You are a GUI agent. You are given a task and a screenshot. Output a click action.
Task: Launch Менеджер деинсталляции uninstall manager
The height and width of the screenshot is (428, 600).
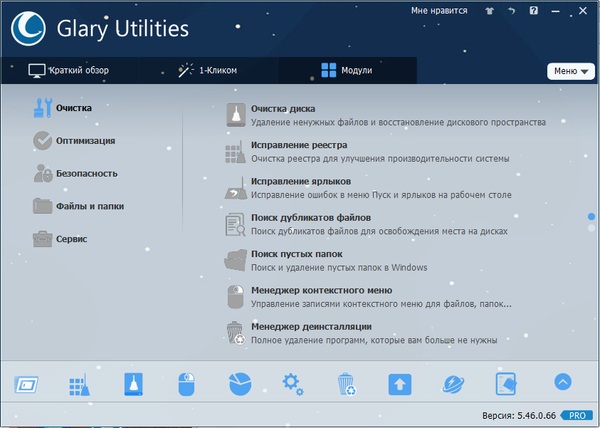pyautogui.click(x=297, y=326)
